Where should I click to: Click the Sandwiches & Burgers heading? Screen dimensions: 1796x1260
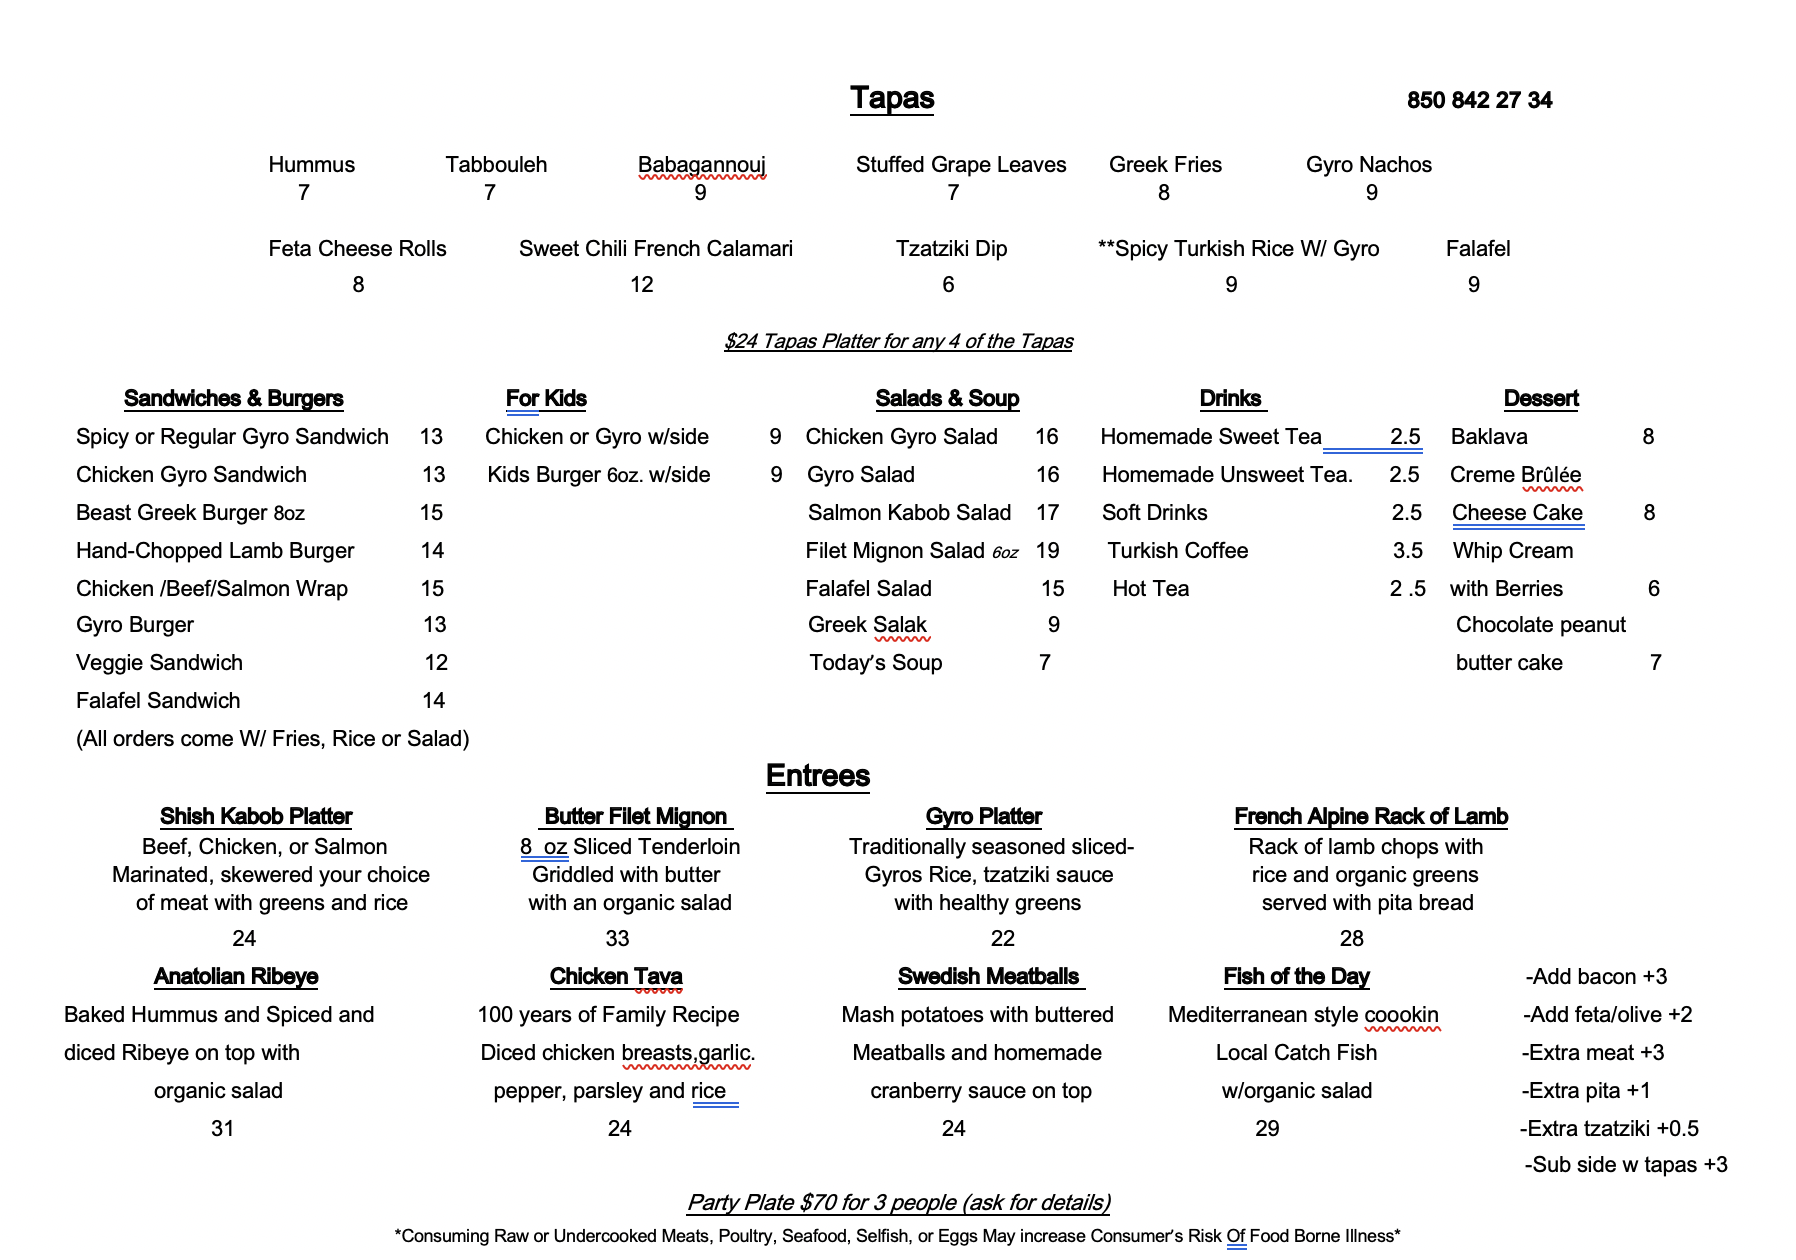[x=233, y=399]
